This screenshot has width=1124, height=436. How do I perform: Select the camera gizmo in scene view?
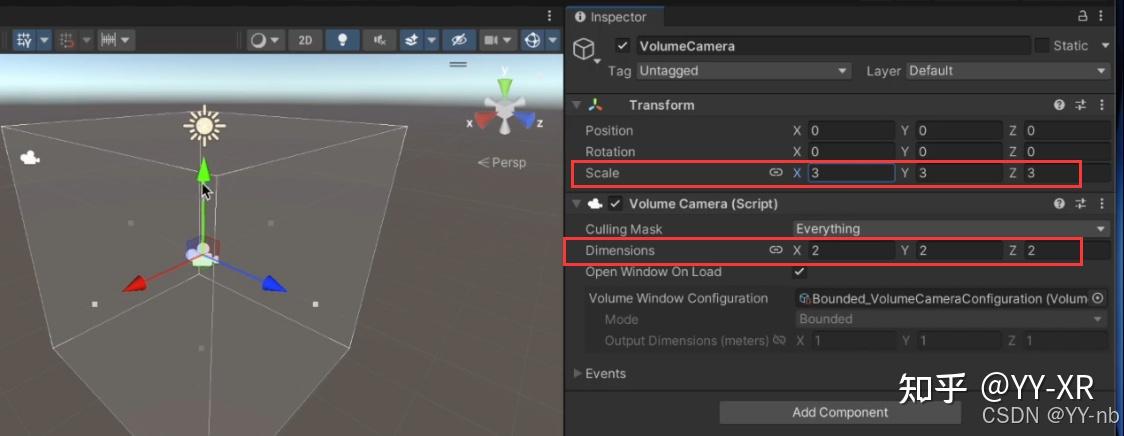pyautogui.click(x=29, y=157)
